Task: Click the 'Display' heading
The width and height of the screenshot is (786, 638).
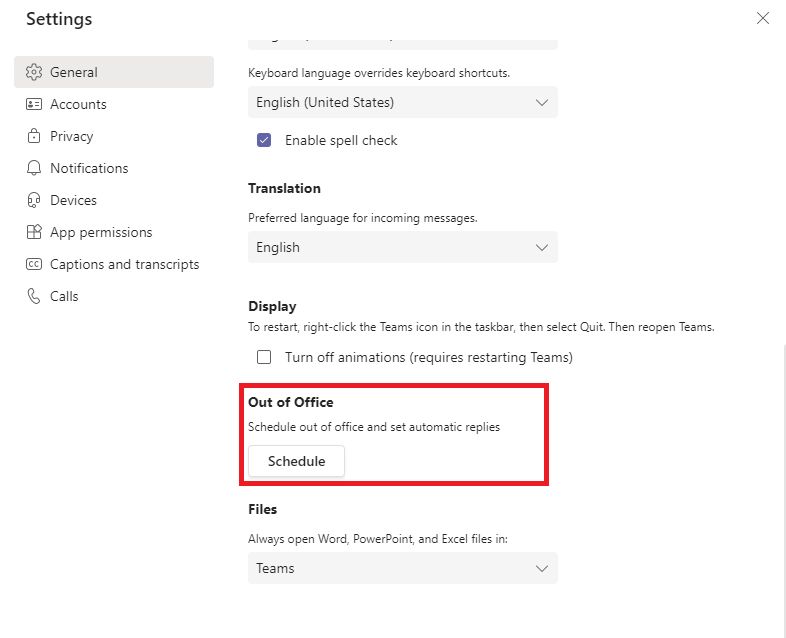Action: pos(272,306)
